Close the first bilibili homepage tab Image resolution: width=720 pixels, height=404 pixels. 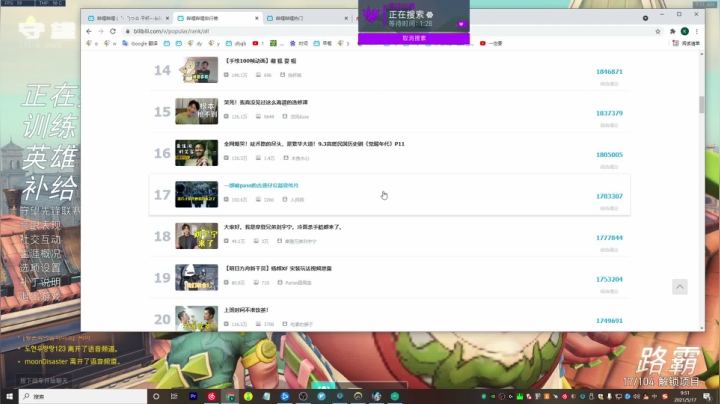[167, 18]
